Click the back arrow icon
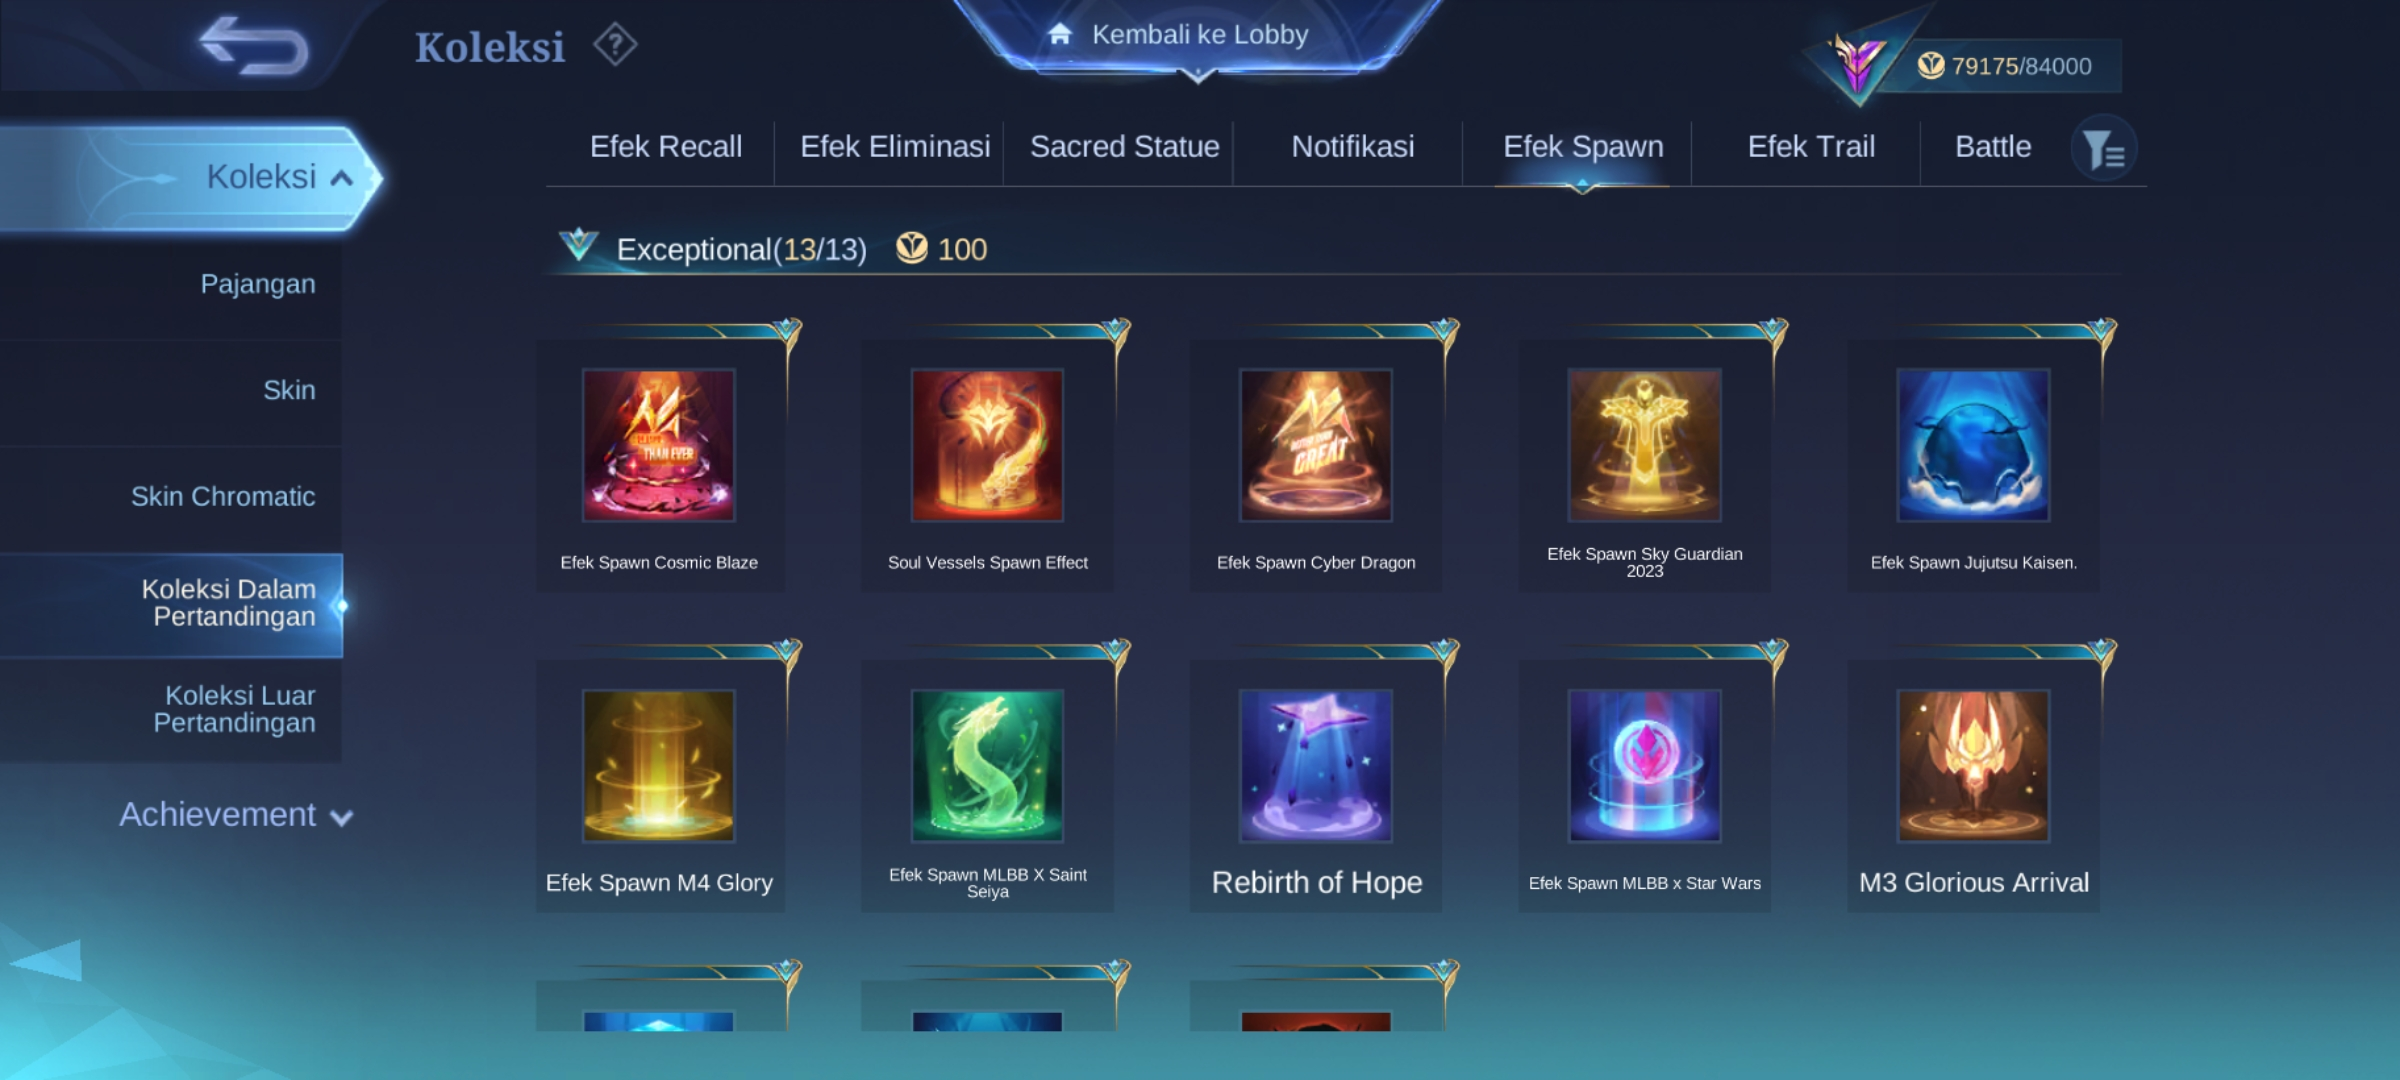The height and width of the screenshot is (1080, 2400). tap(254, 46)
